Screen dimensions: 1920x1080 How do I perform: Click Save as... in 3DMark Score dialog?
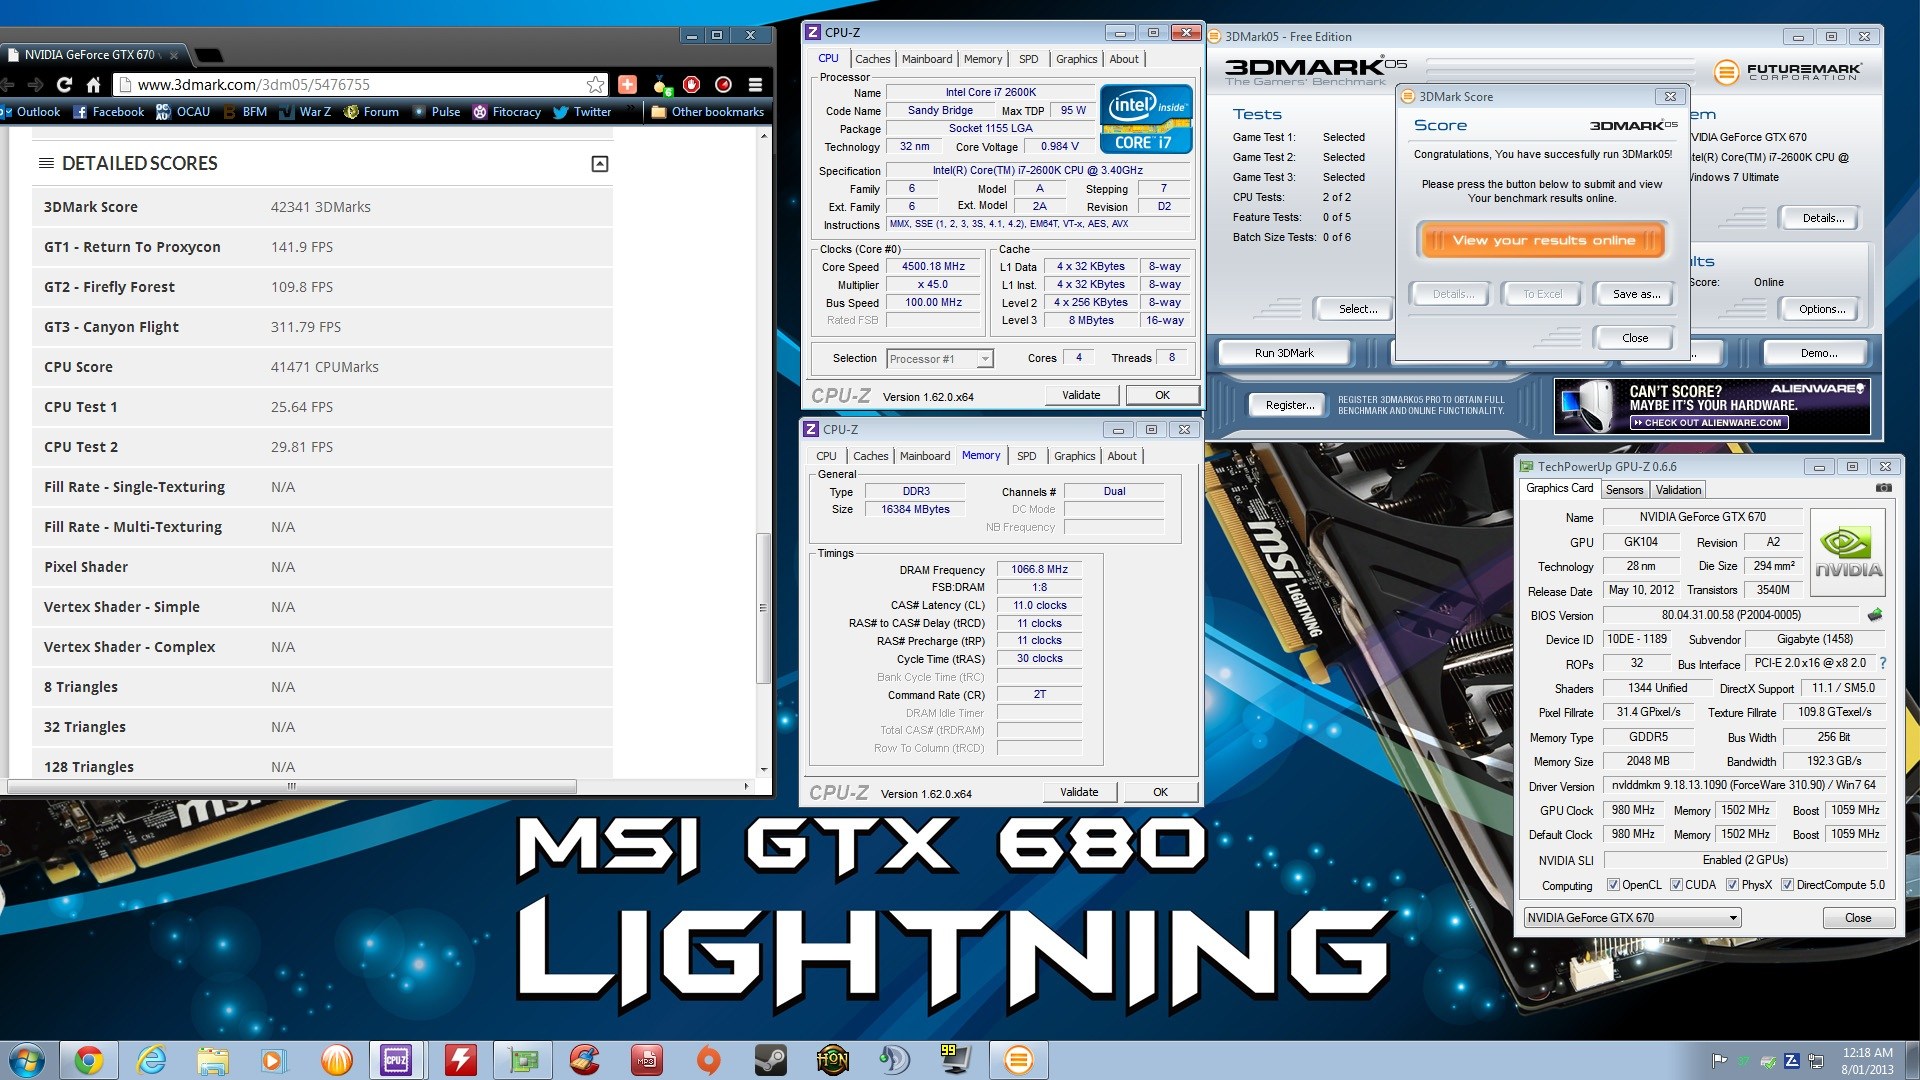point(1636,294)
